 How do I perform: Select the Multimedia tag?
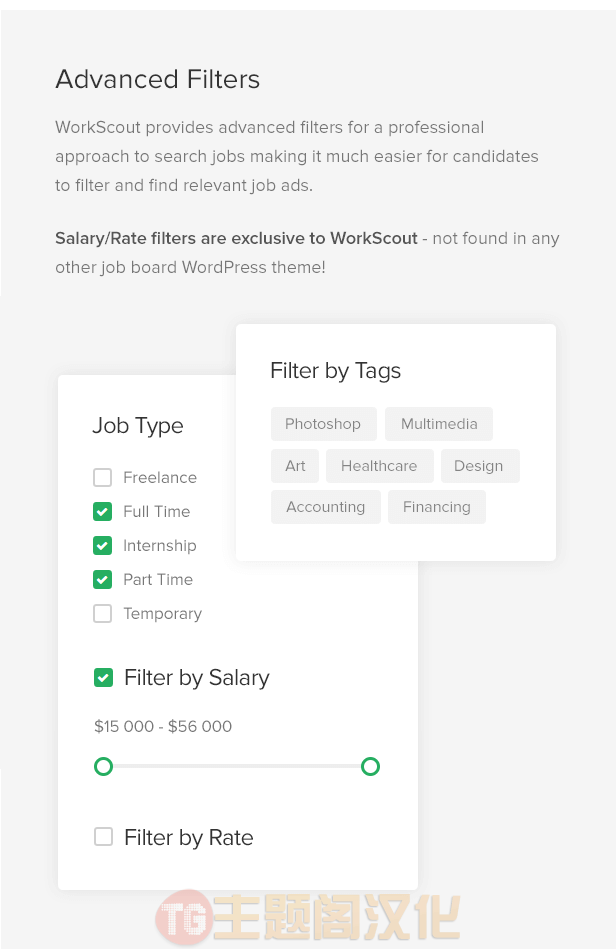439,424
